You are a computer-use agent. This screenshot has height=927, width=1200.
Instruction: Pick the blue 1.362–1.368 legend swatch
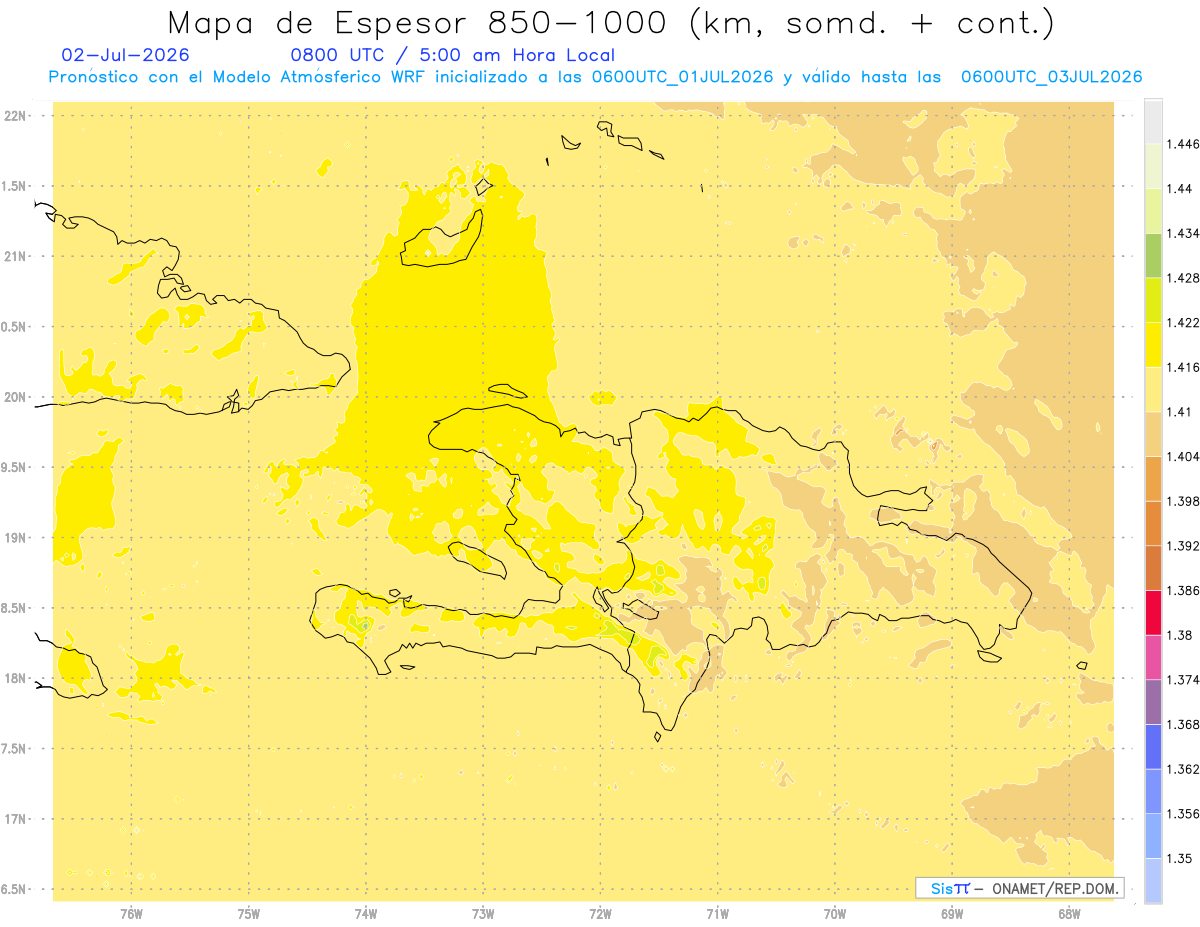[1153, 747]
